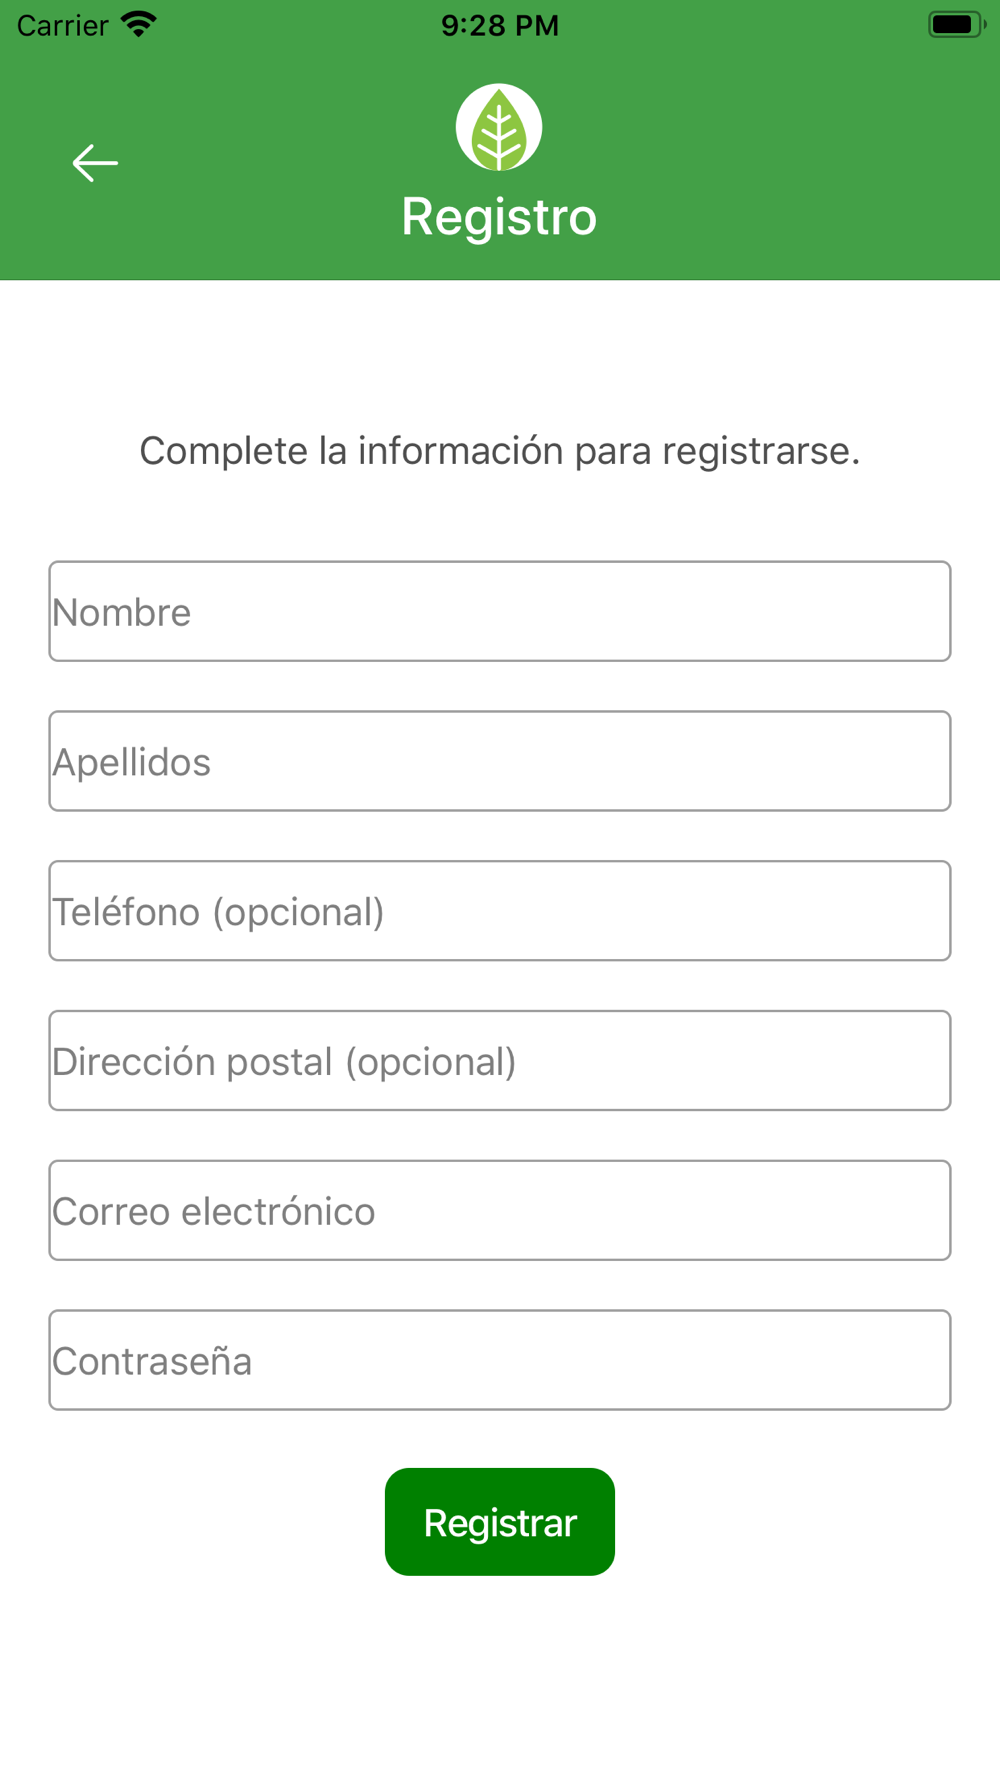Tap the Nombre placeholder text
Screen dimensions: 1000x1778
(121, 612)
